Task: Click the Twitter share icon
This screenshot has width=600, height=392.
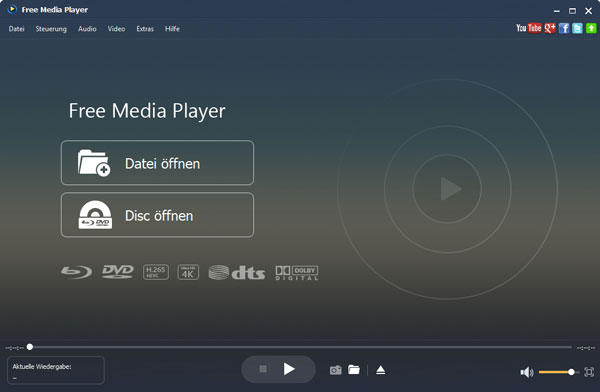Action: pyautogui.click(x=577, y=28)
